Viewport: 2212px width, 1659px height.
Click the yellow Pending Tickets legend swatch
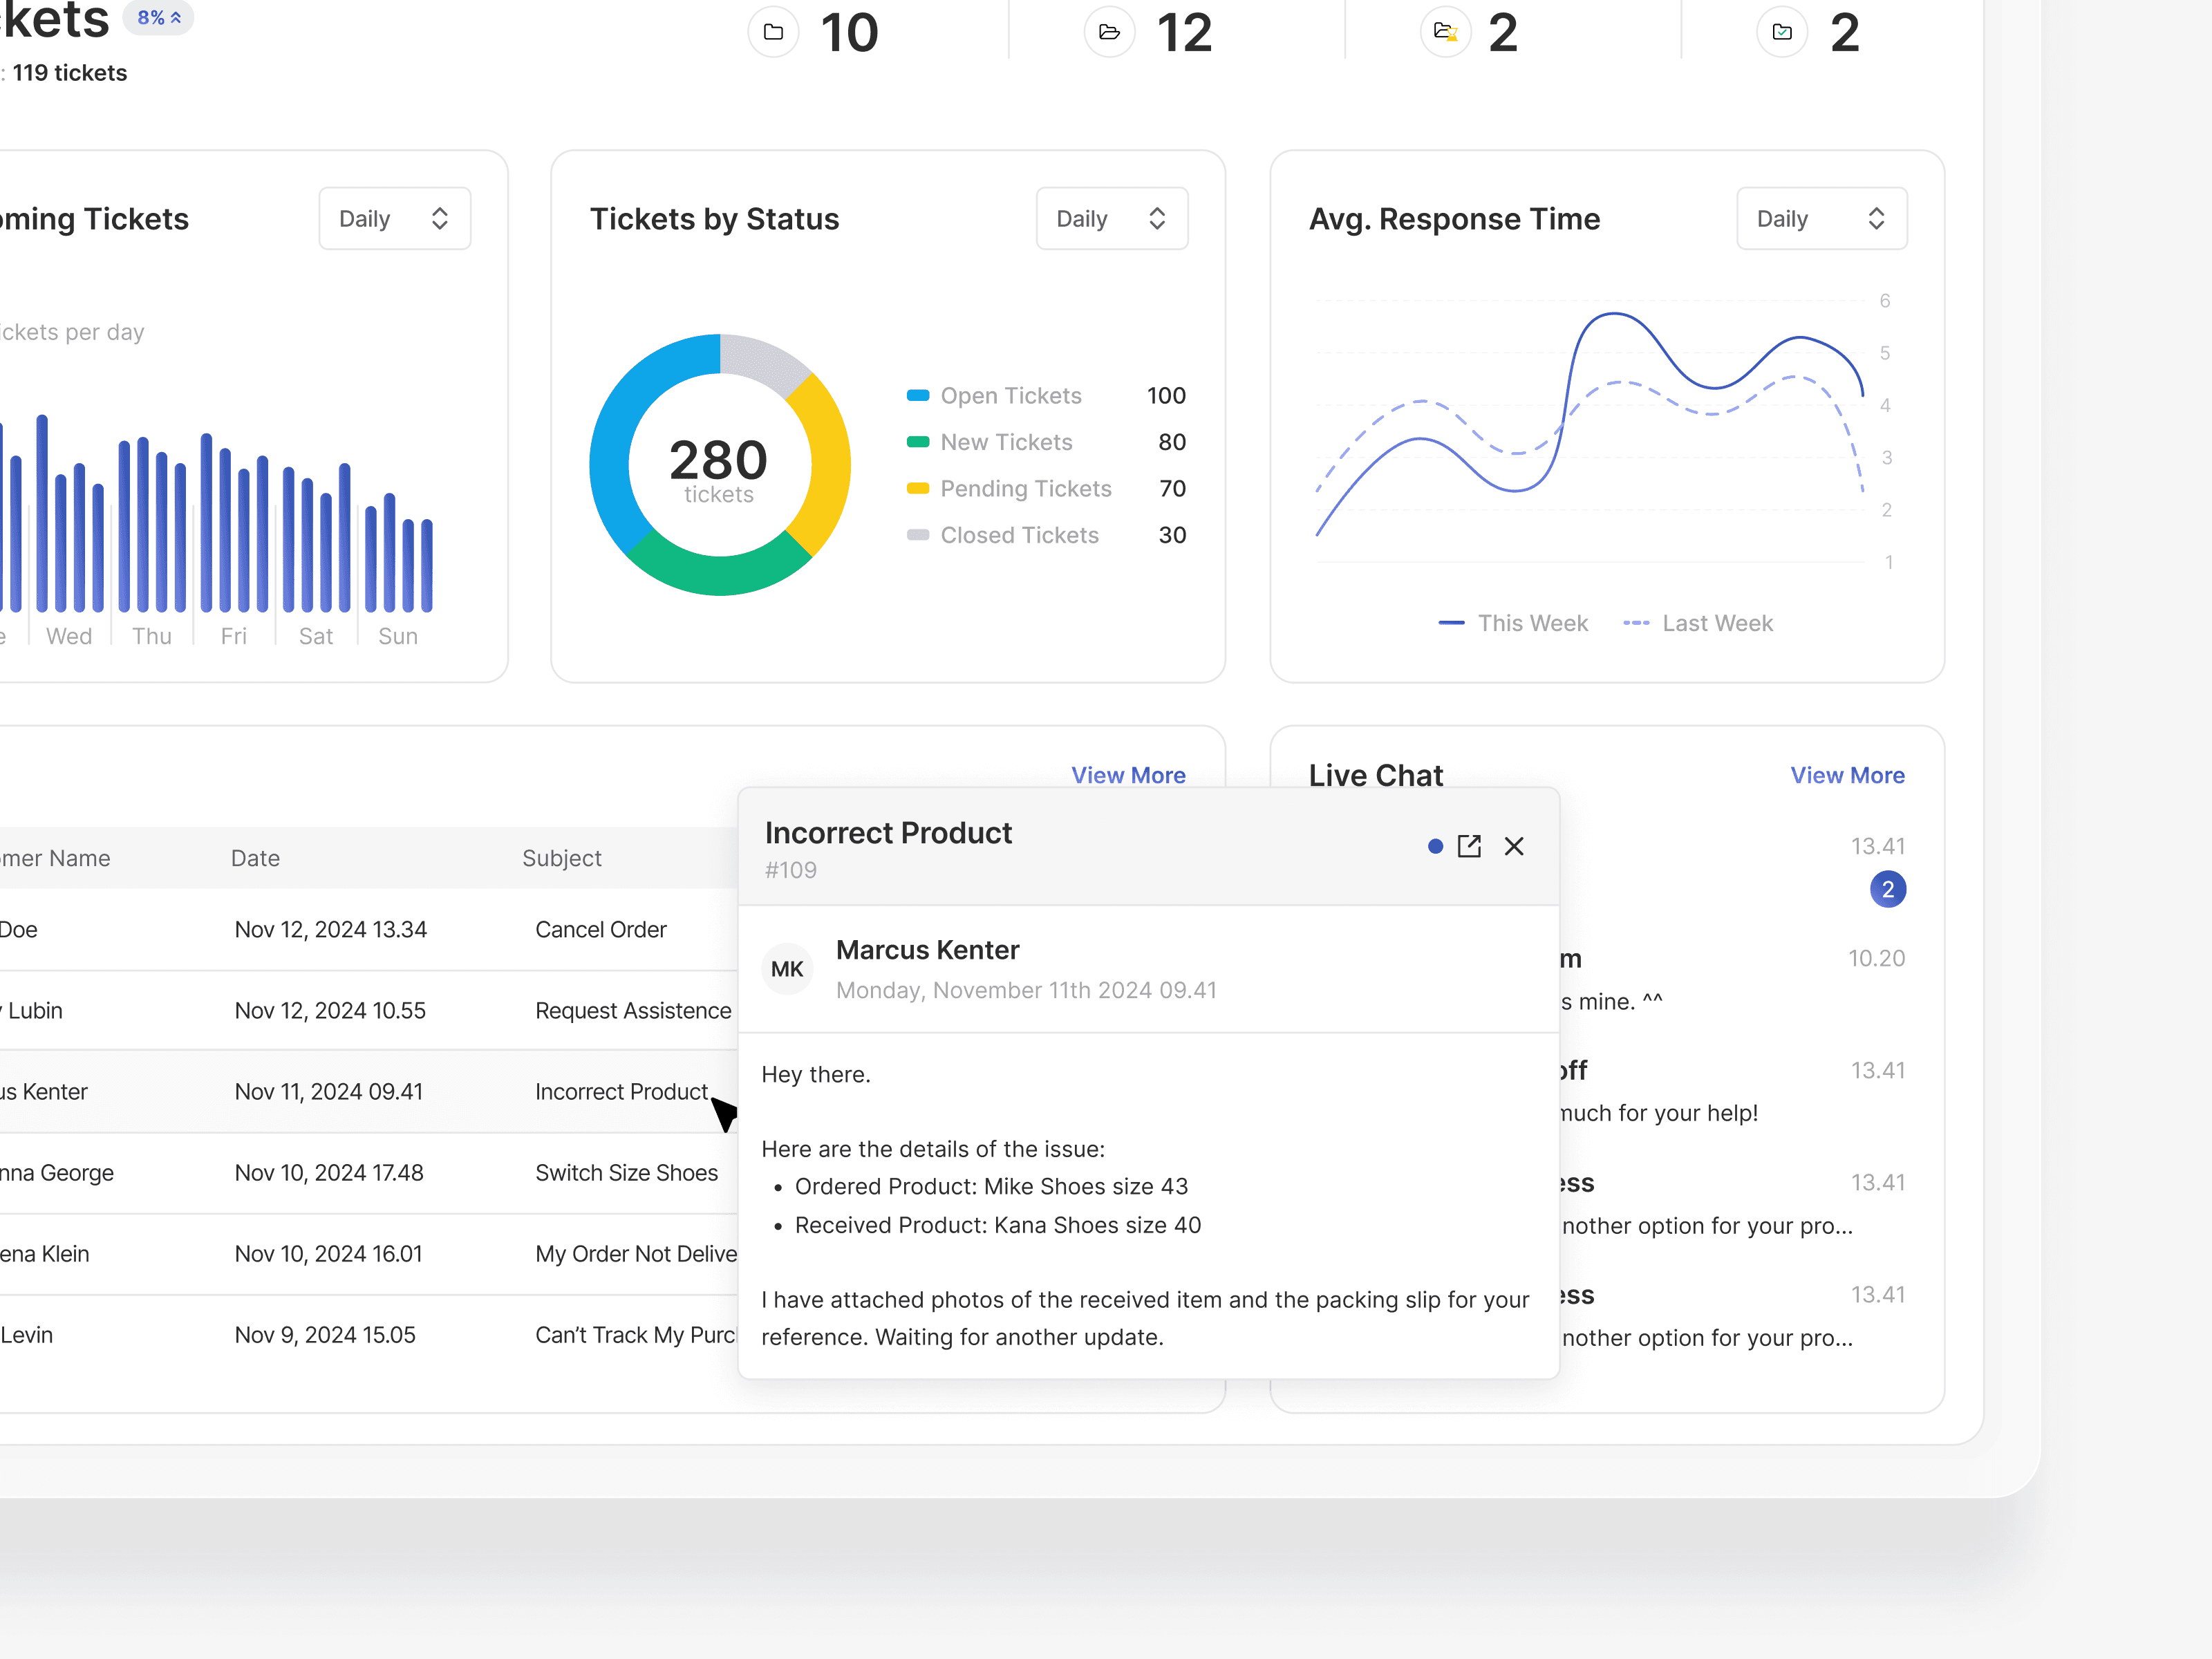[x=917, y=489]
